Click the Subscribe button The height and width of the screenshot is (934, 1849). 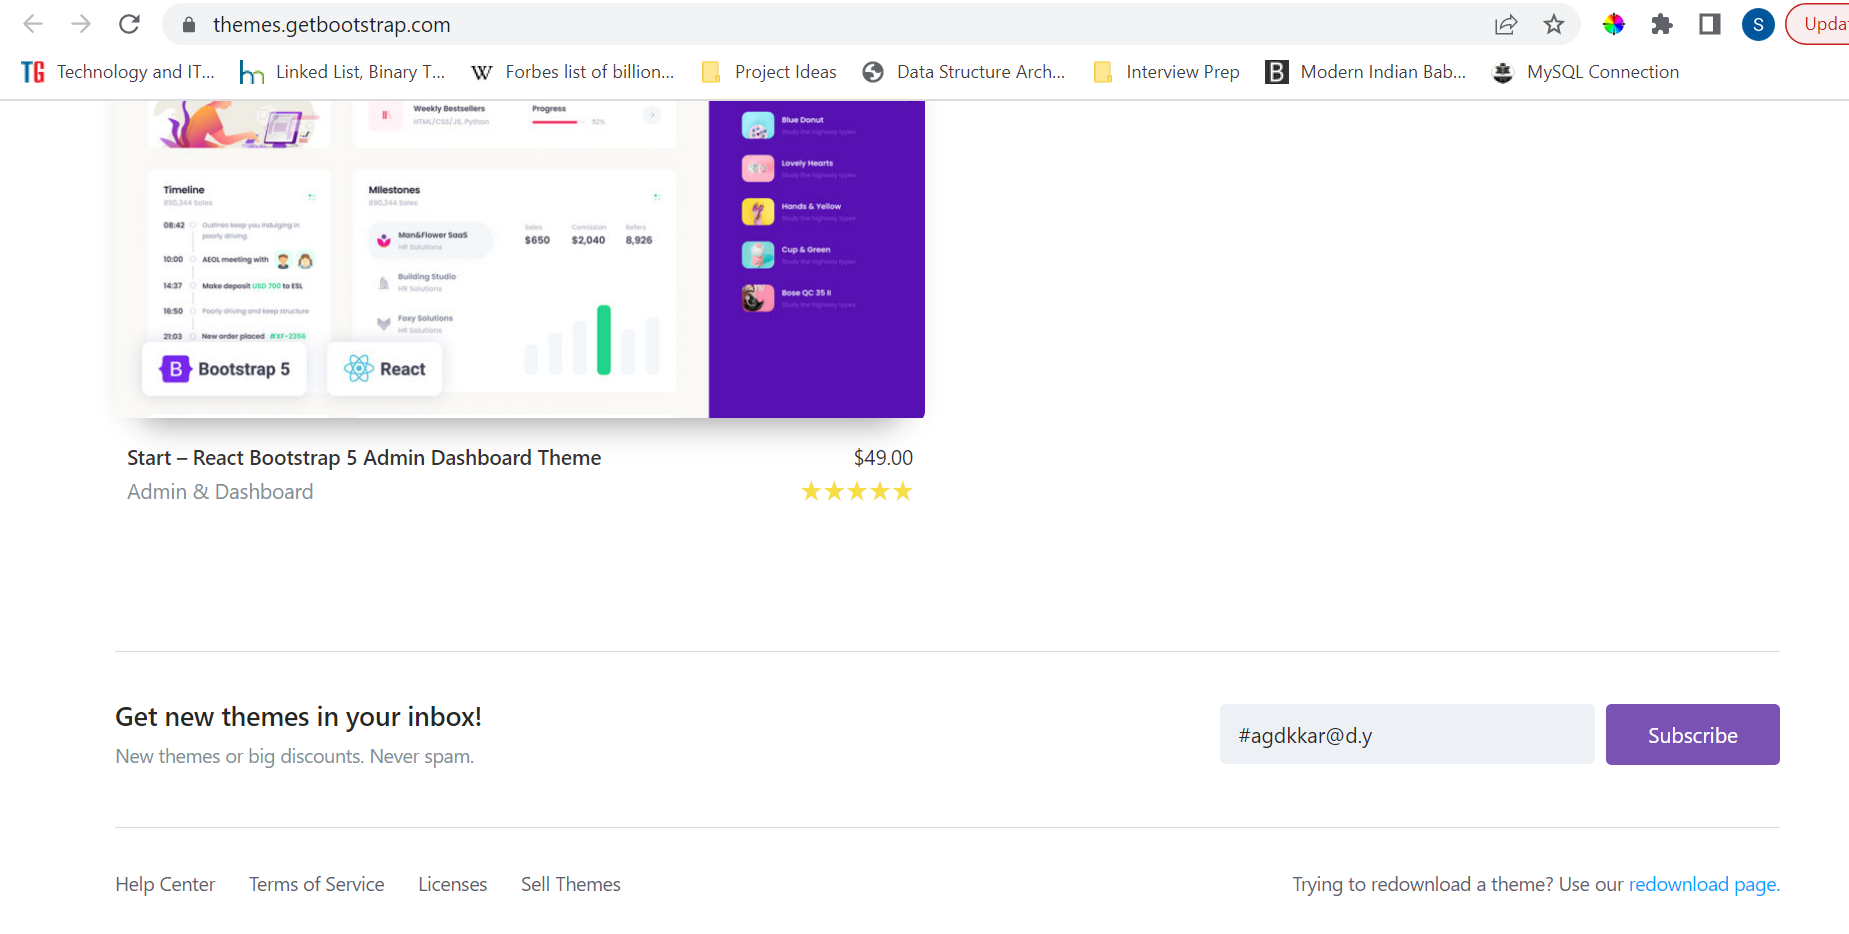coord(1692,734)
